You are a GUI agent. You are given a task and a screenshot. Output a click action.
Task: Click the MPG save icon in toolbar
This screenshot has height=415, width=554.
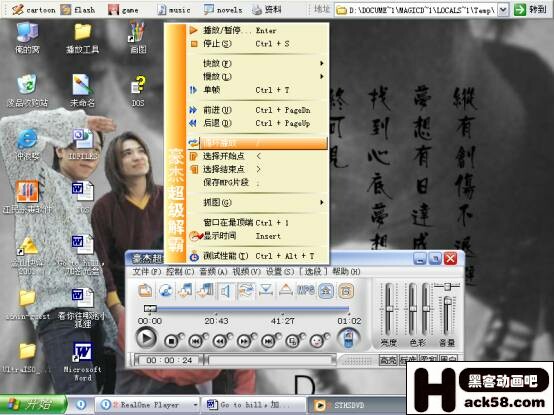click(306, 291)
